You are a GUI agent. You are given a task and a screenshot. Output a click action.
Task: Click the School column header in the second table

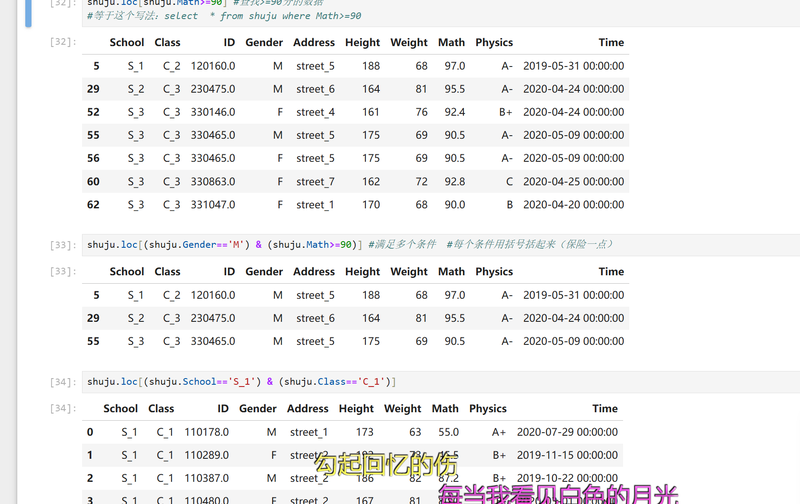click(x=126, y=272)
